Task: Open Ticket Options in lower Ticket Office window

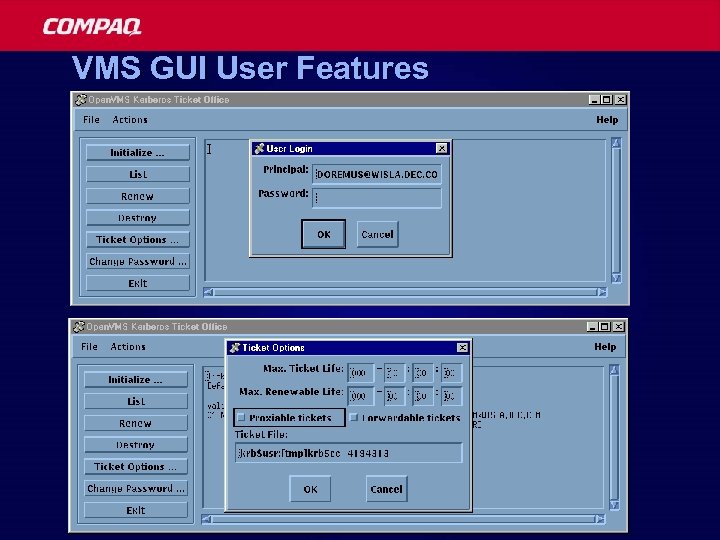Action: (x=135, y=467)
